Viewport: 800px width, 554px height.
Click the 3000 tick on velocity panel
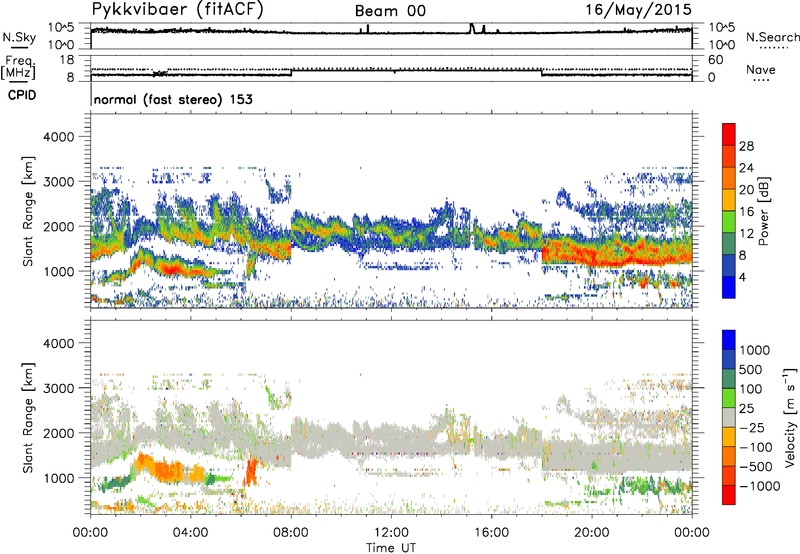click(x=58, y=388)
